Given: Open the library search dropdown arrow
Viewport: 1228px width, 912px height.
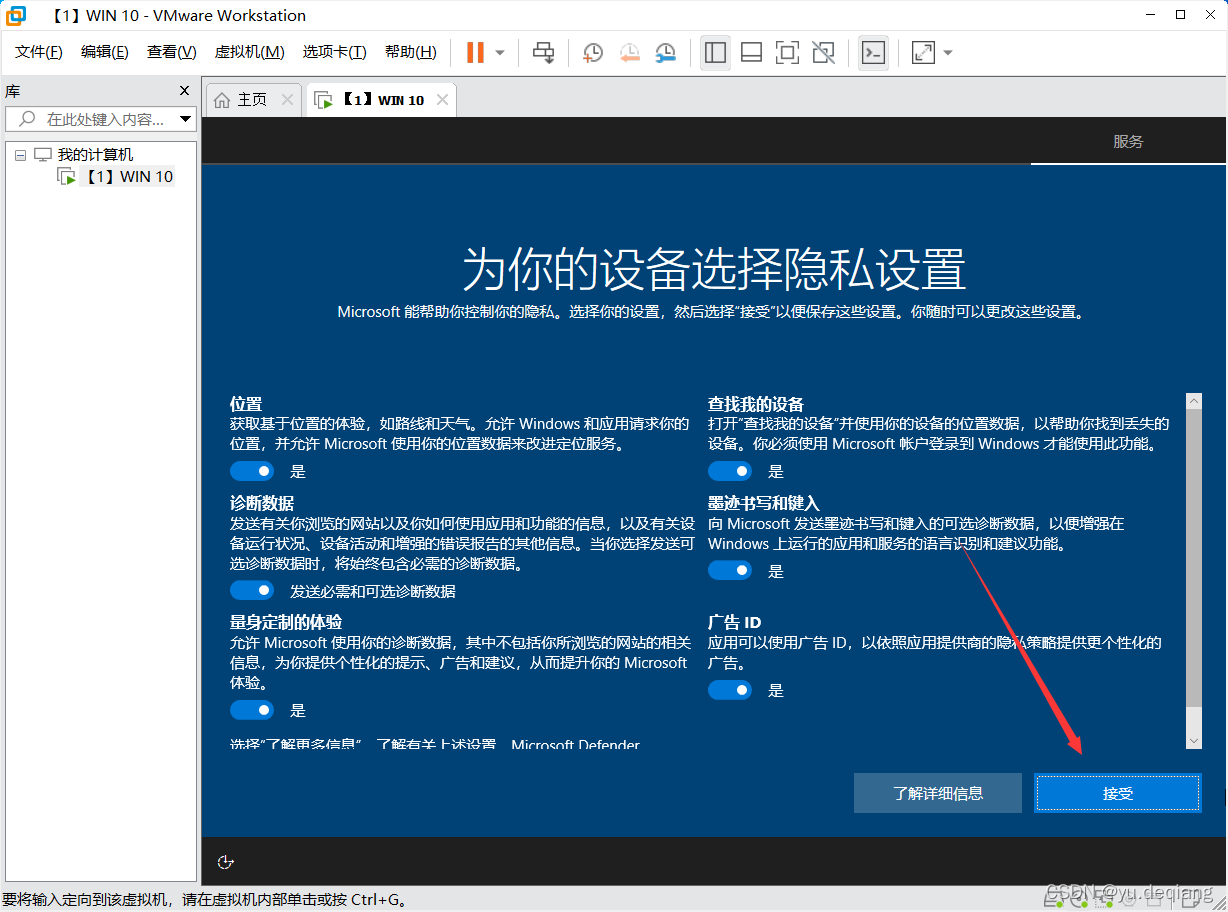Looking at the screenshot, I should pyautogui.click(x=185, y=119).
